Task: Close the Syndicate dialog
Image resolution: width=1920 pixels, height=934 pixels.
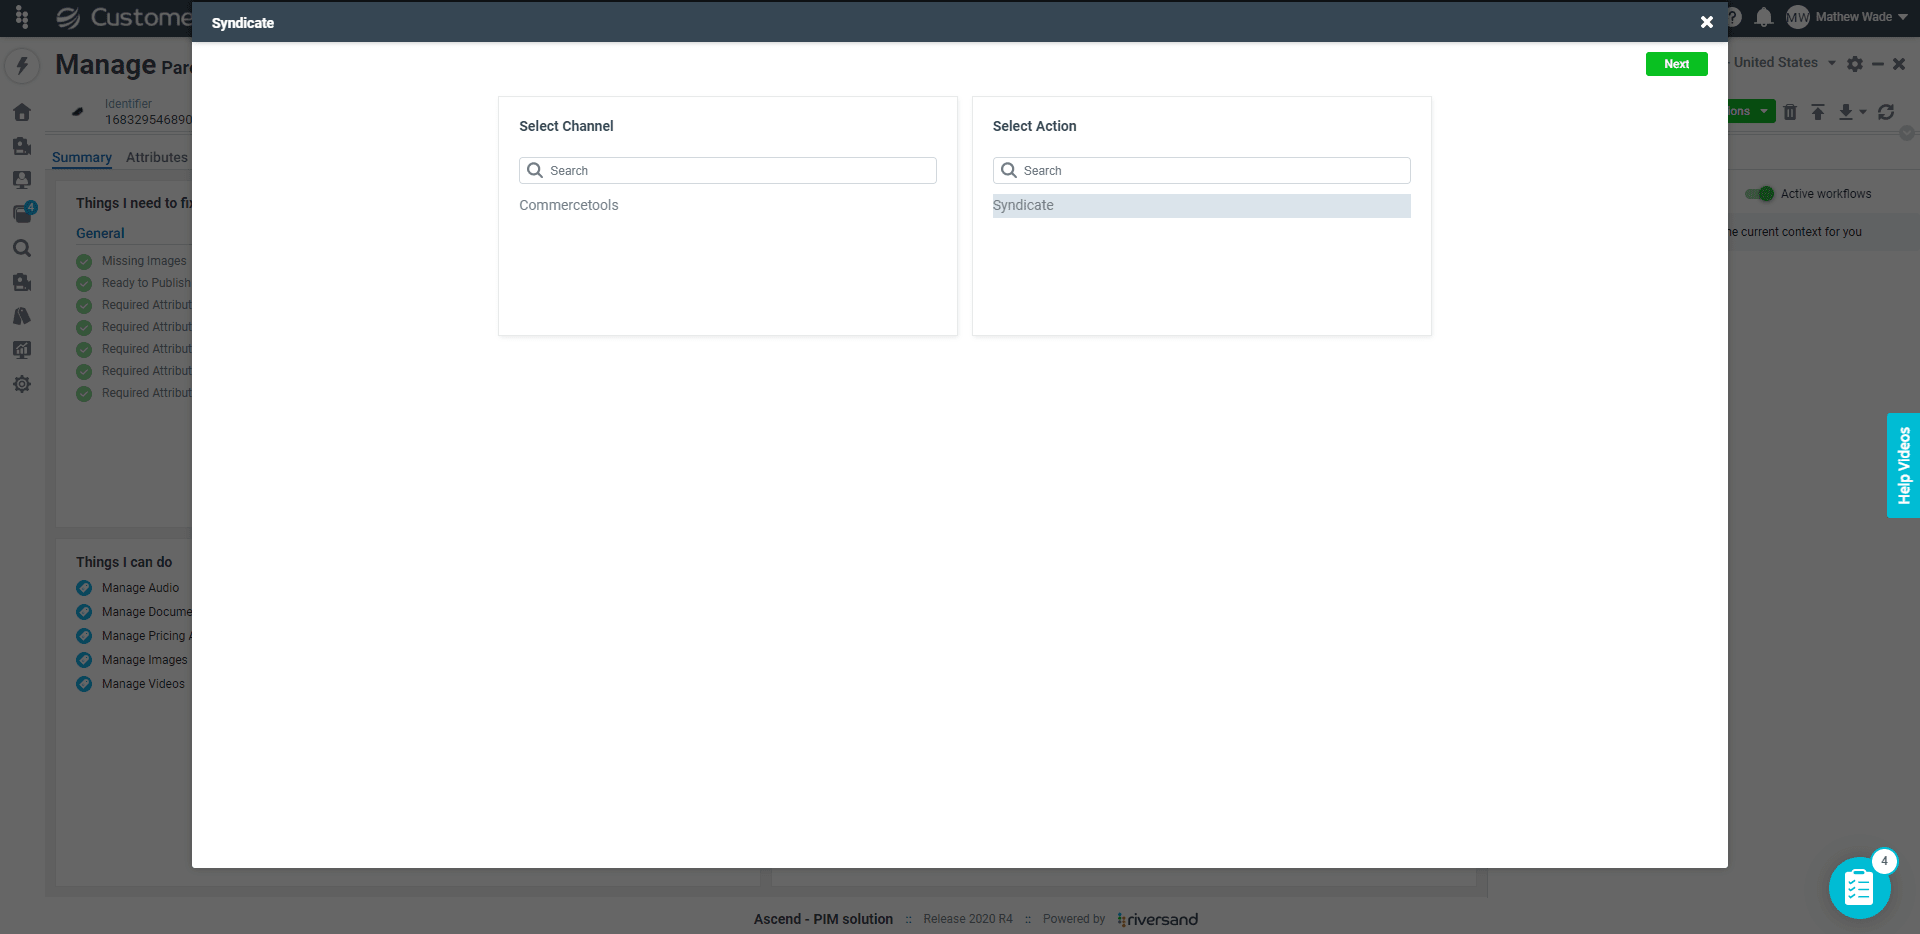Action: pos(1706,22)
